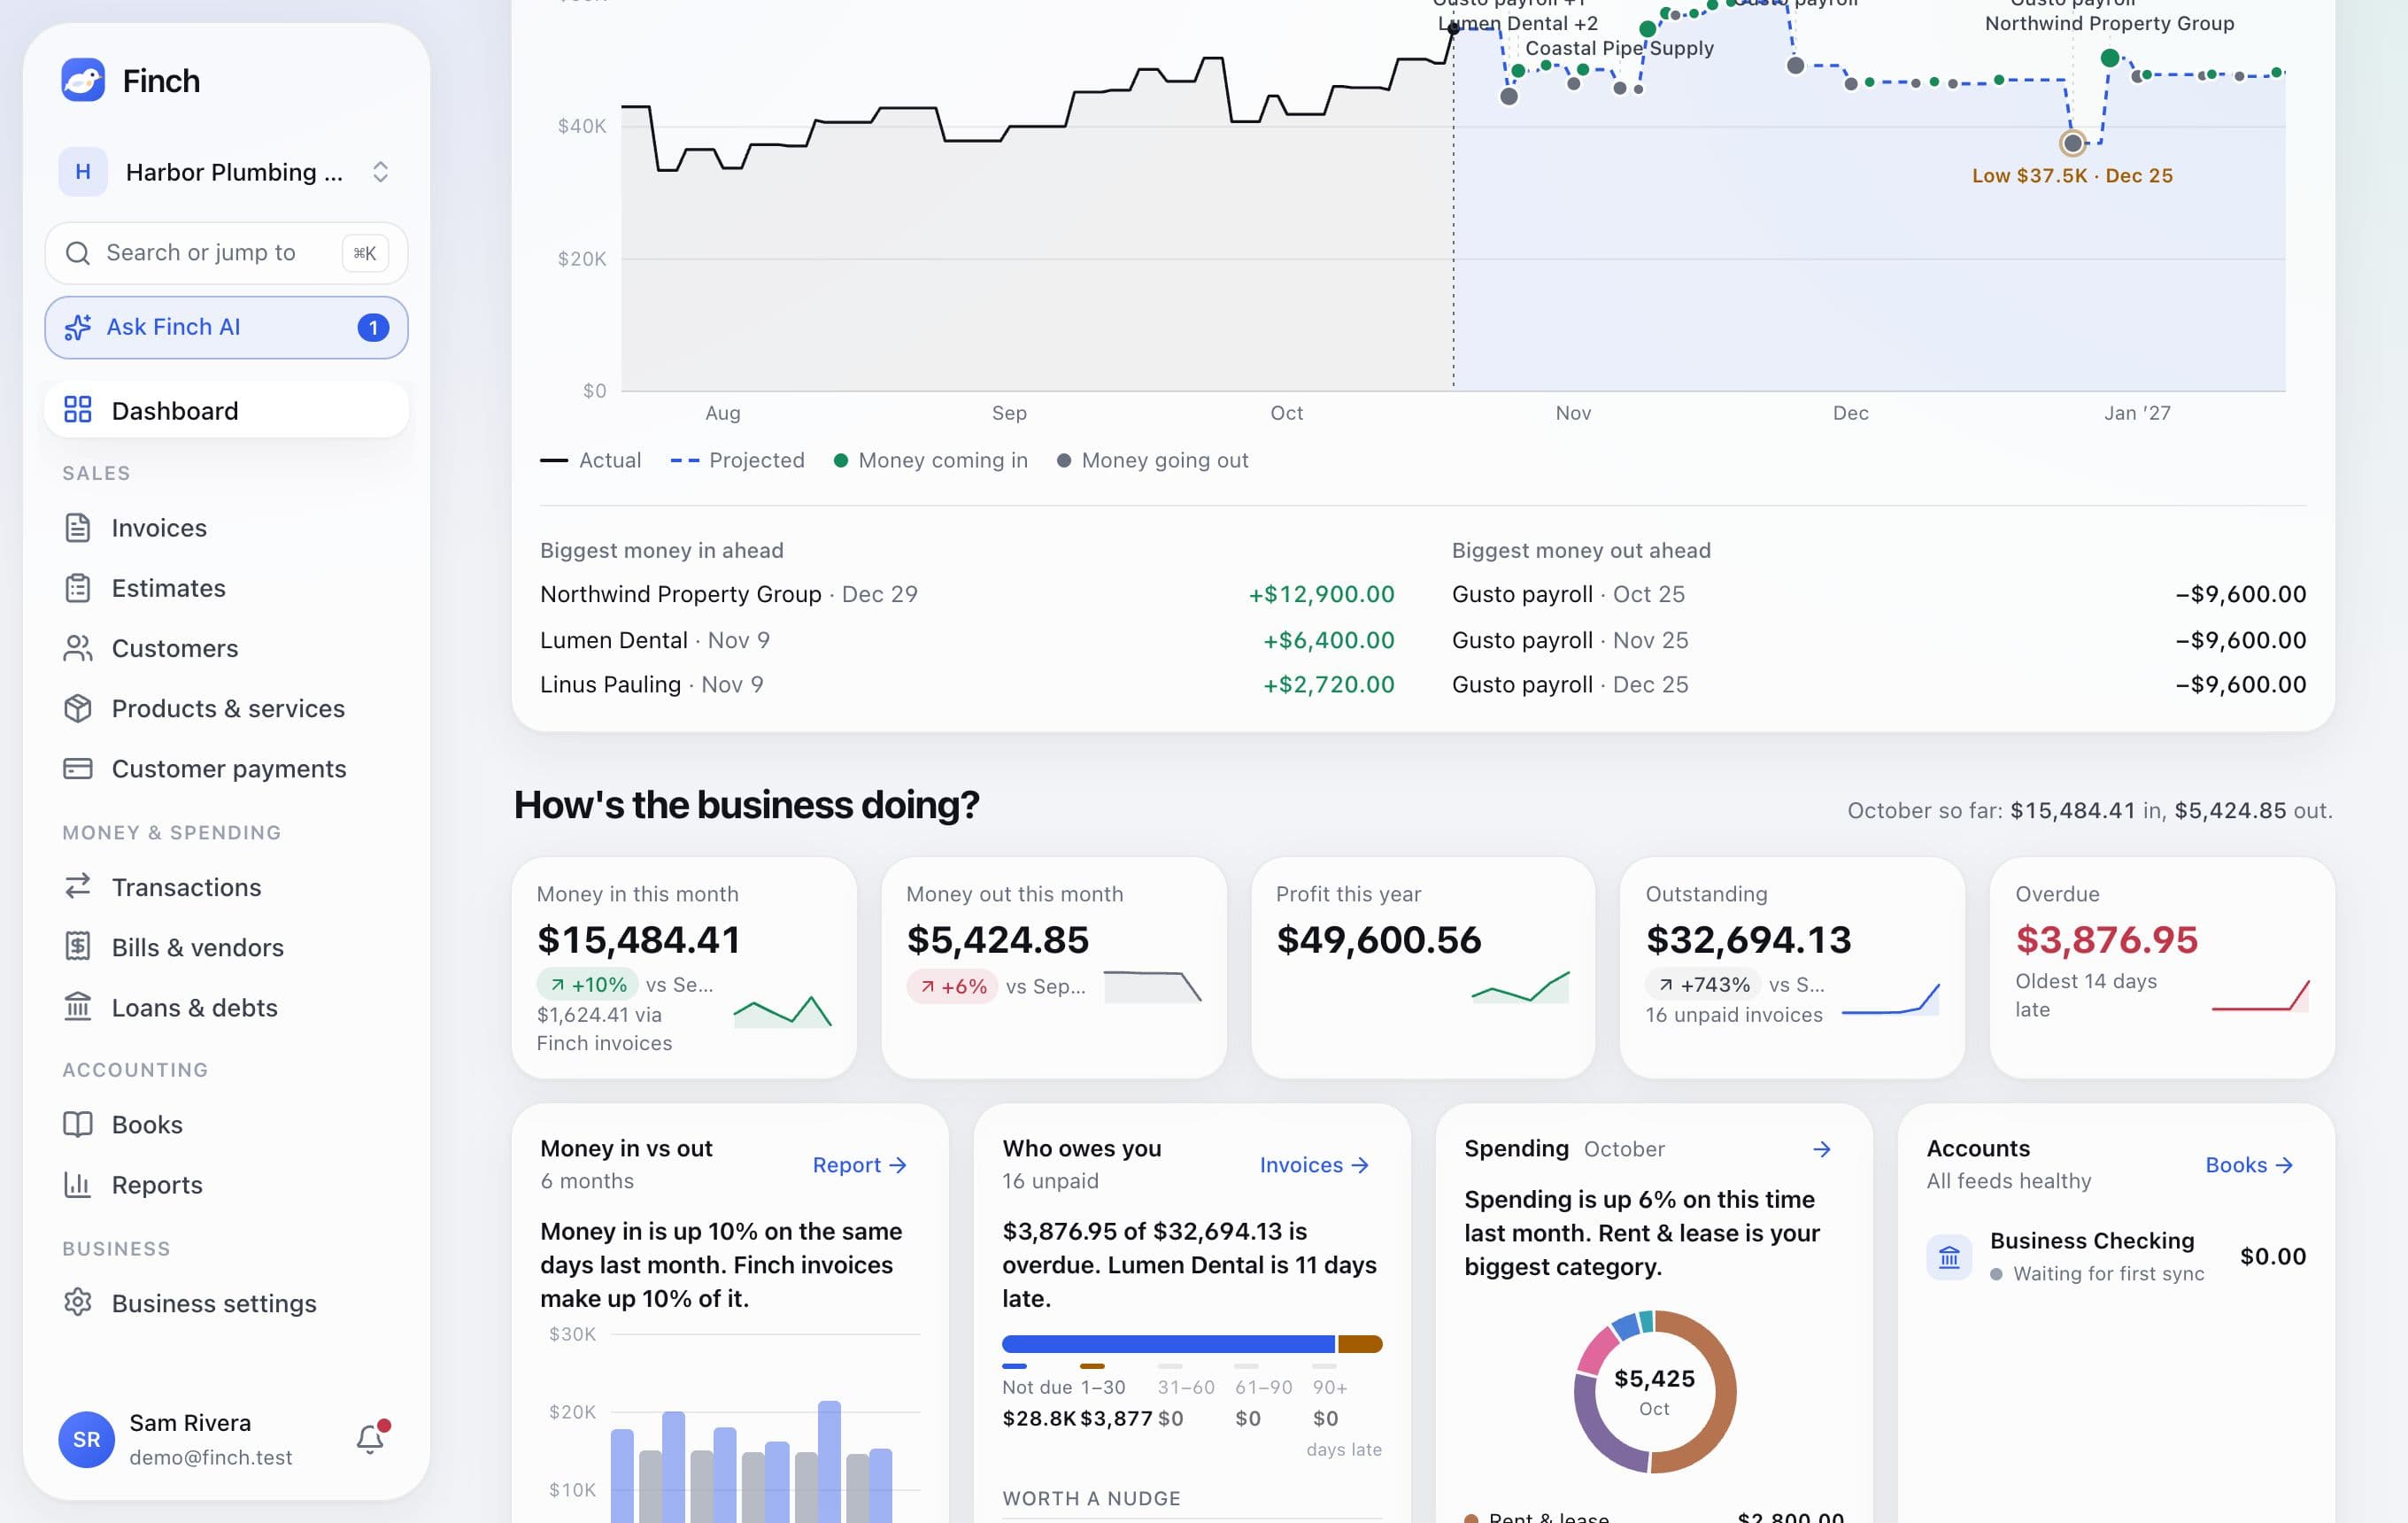Navigate to Reports in the sidebar
The height and width of the screenshot is (1523, 2408).
point(226,1184)
